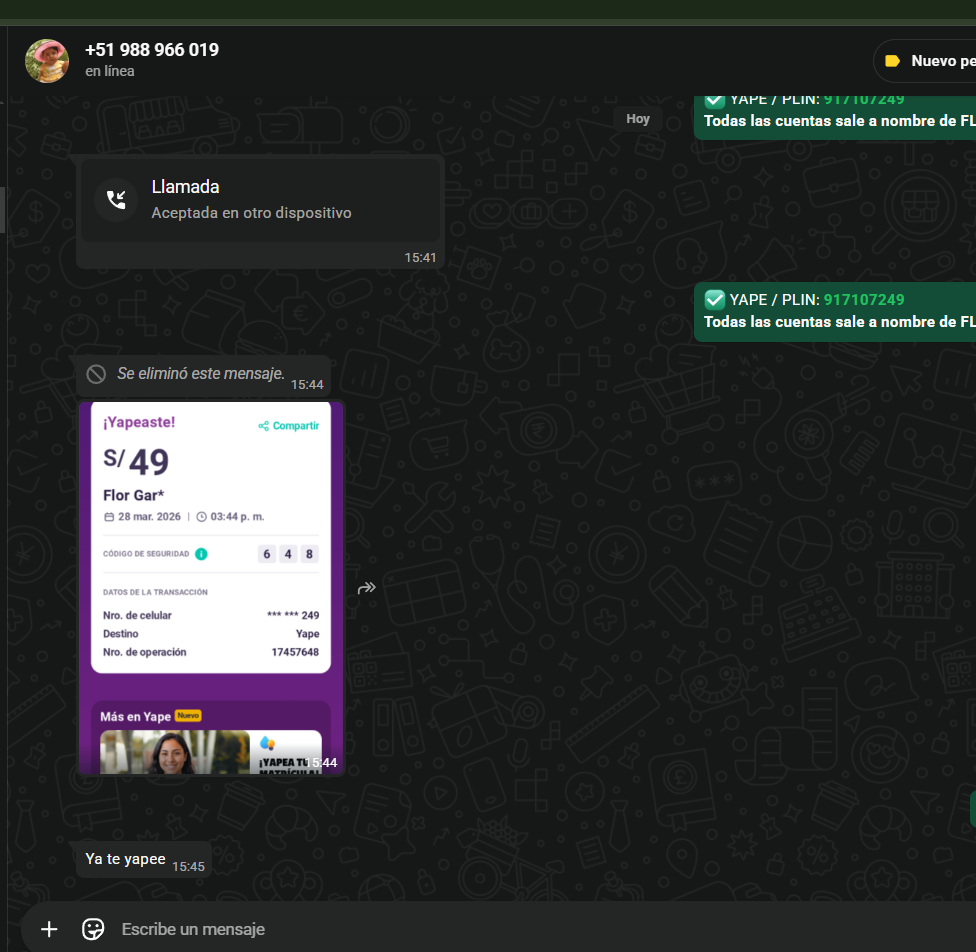Click the Aceptada en otro dispositivo text
Viewport: 976px width, 952px height.
point(251,213)
